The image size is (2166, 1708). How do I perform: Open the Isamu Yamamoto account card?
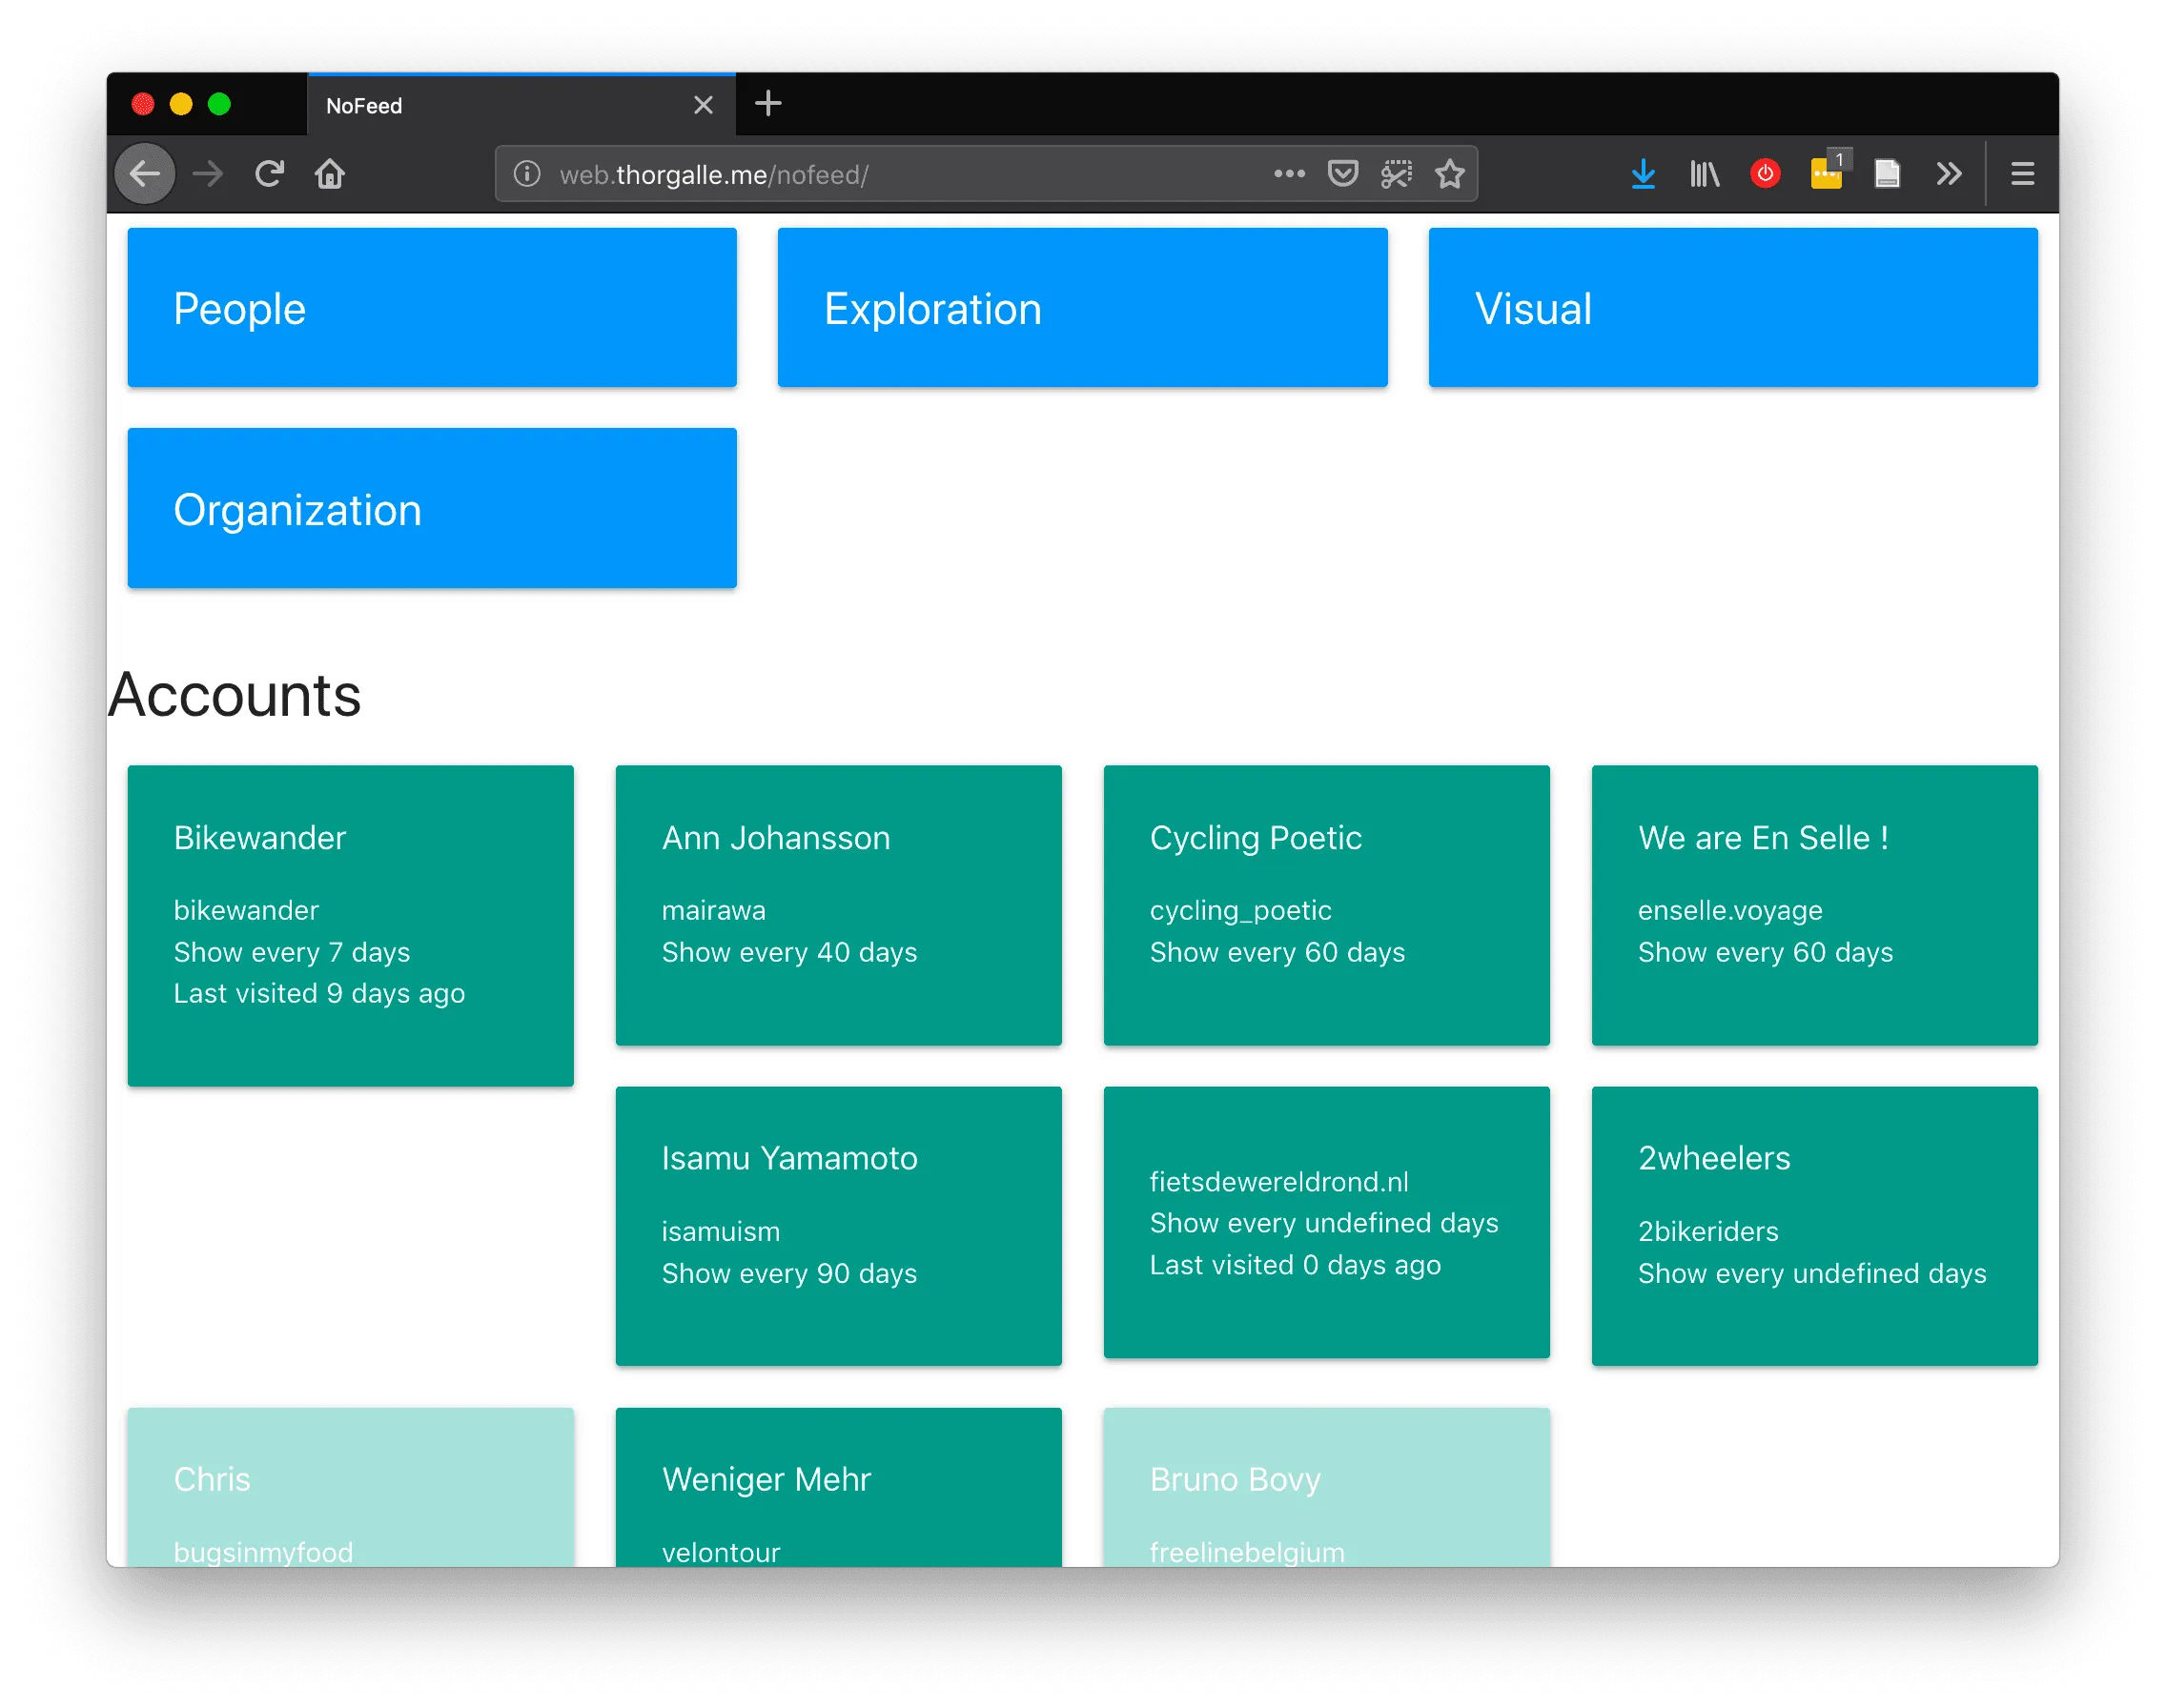(x=838, y=1226)
